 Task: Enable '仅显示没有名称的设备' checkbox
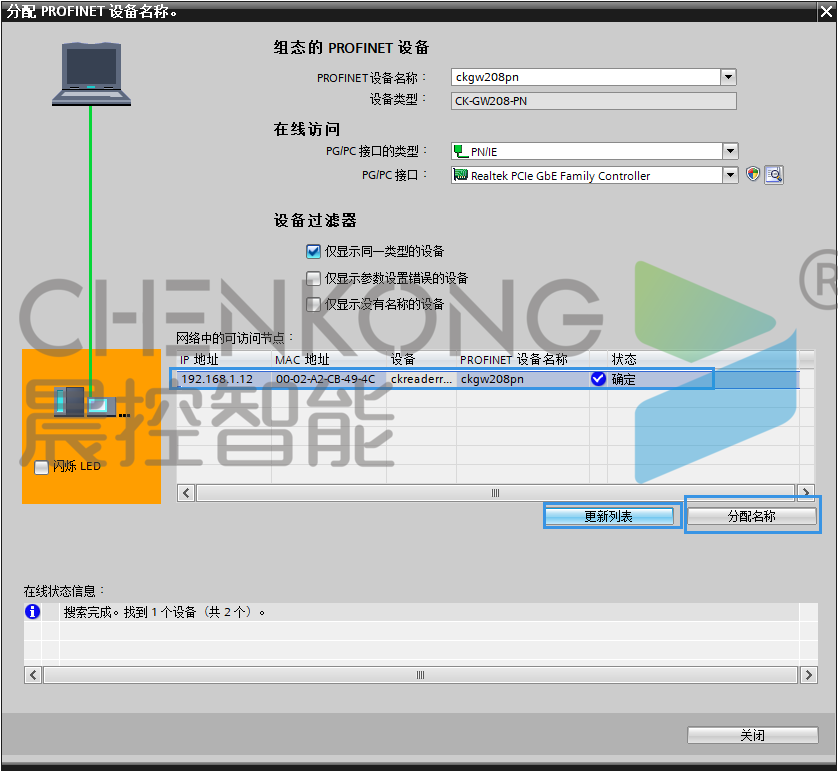(x=313, y=304)
